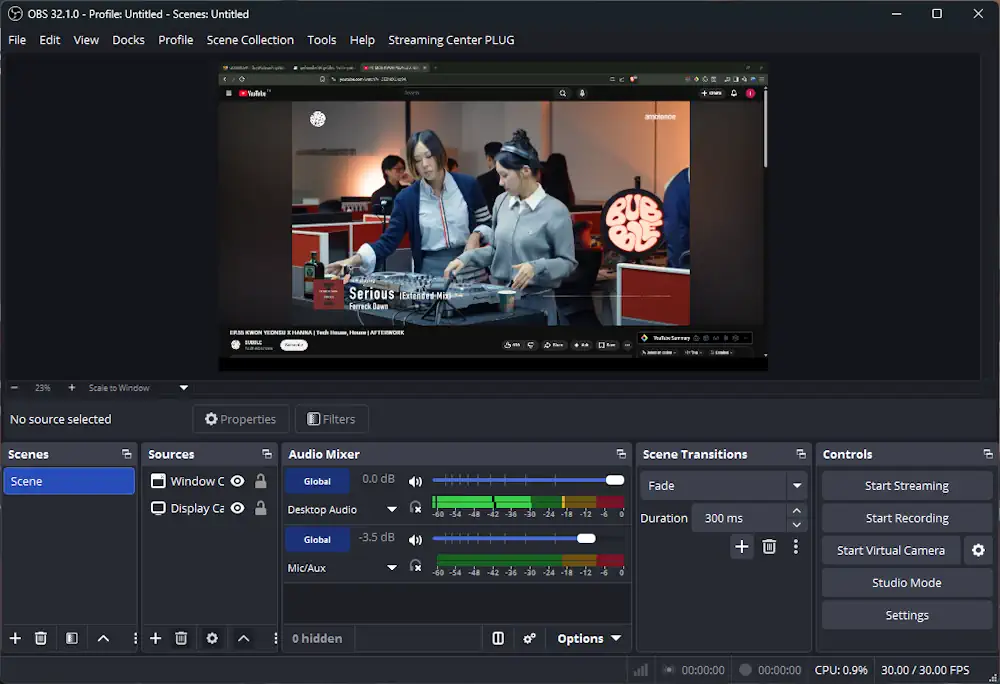Open Fade transition dropdown
1000x684 pixels.
[x=723, y=486]
